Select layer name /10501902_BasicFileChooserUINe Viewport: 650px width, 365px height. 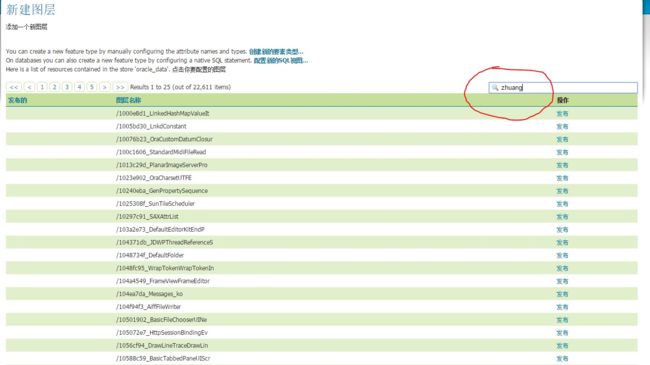click(x=161, y=320)
